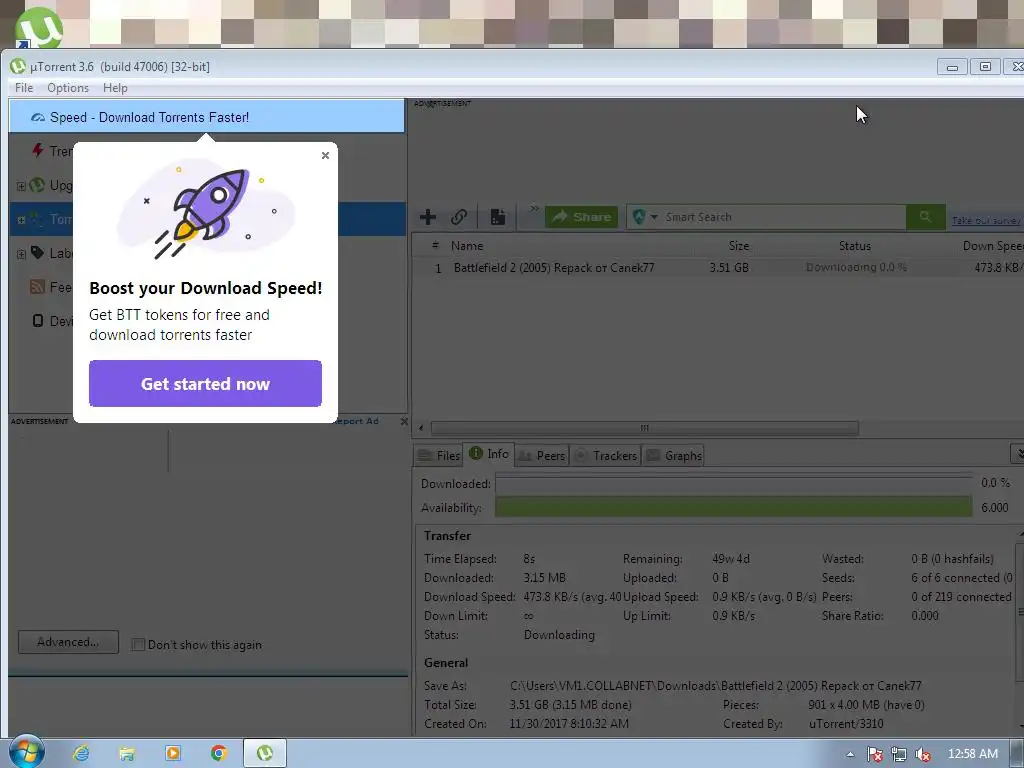
Task: Collapse details pane with chevron button
Action: coord(1017,453)
